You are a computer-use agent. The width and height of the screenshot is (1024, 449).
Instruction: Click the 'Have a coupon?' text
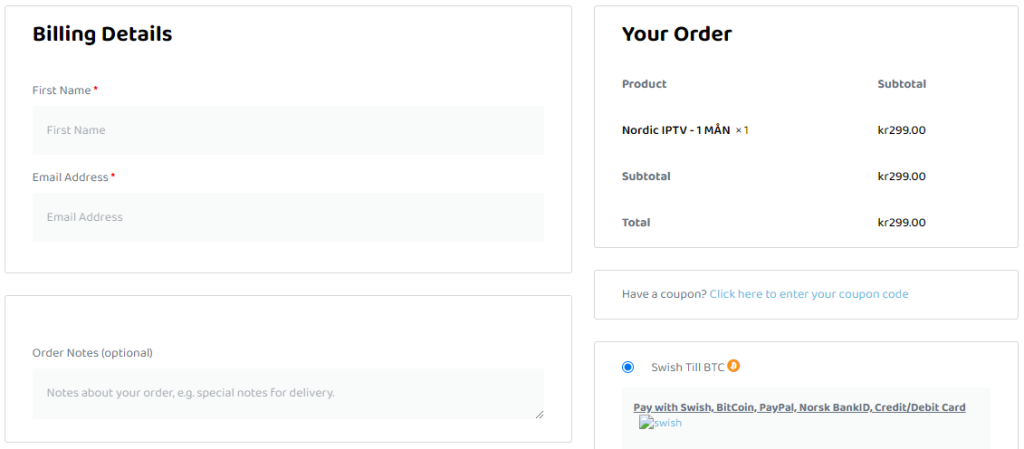click(664, 294)
